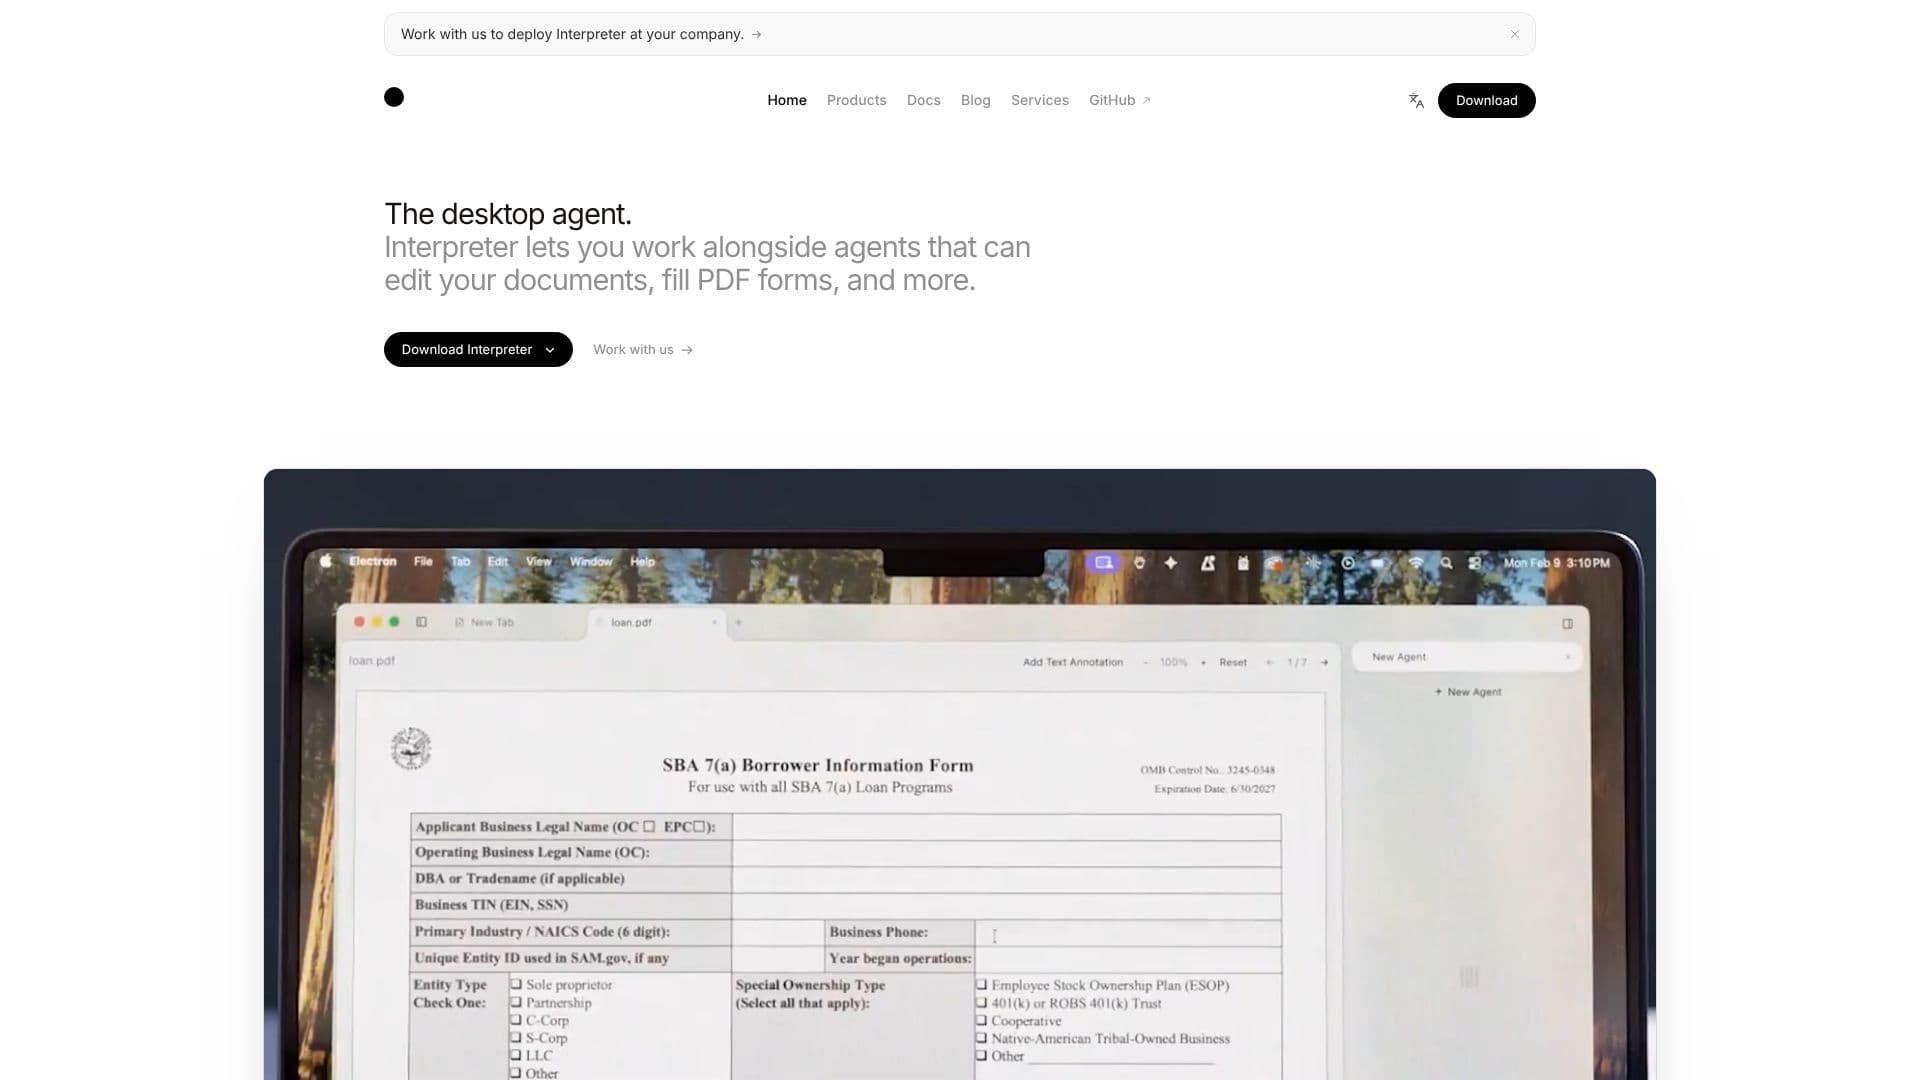Zoom out PDF with minus icon
Image resolution: width=1920 pixels, height=1080 pixels.
point(1145,662)
